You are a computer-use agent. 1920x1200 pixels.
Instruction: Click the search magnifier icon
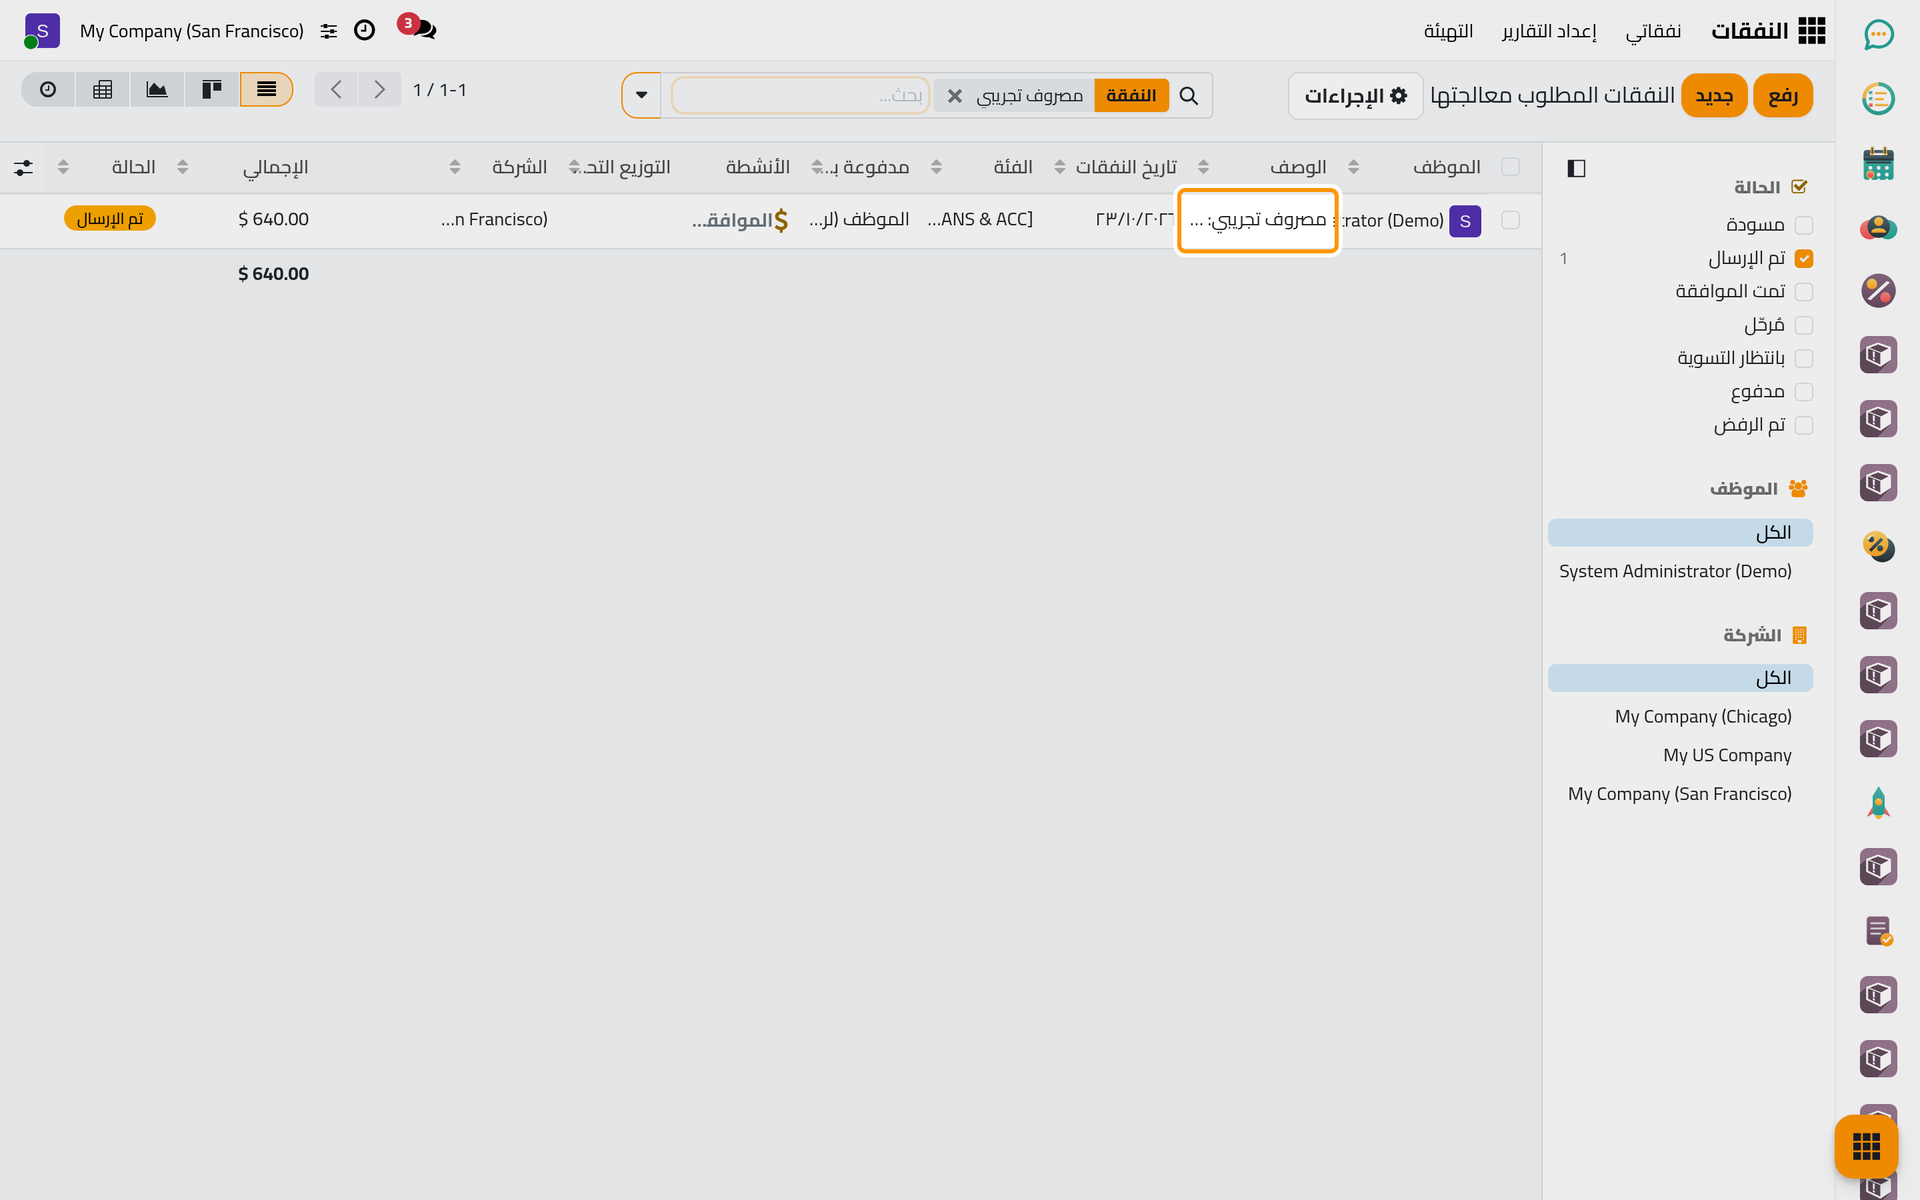tap(1188, 96)
